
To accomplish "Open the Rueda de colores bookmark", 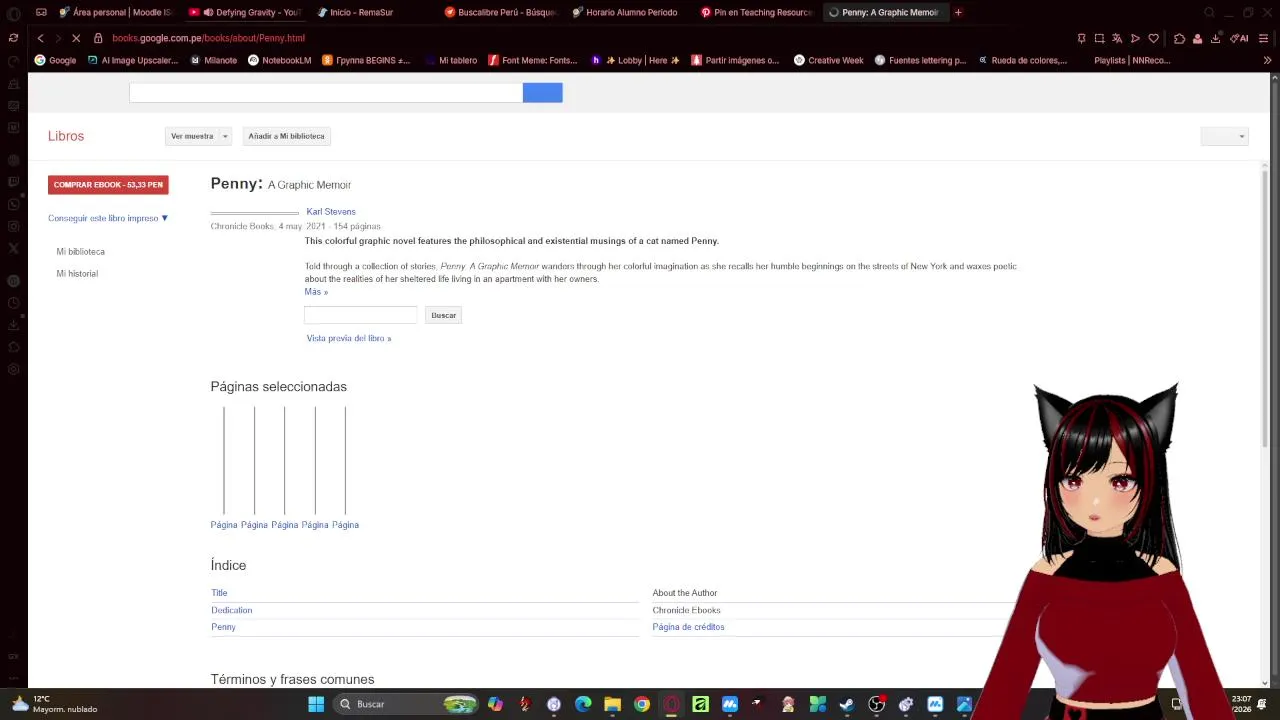I will (x=1022, y=60).
